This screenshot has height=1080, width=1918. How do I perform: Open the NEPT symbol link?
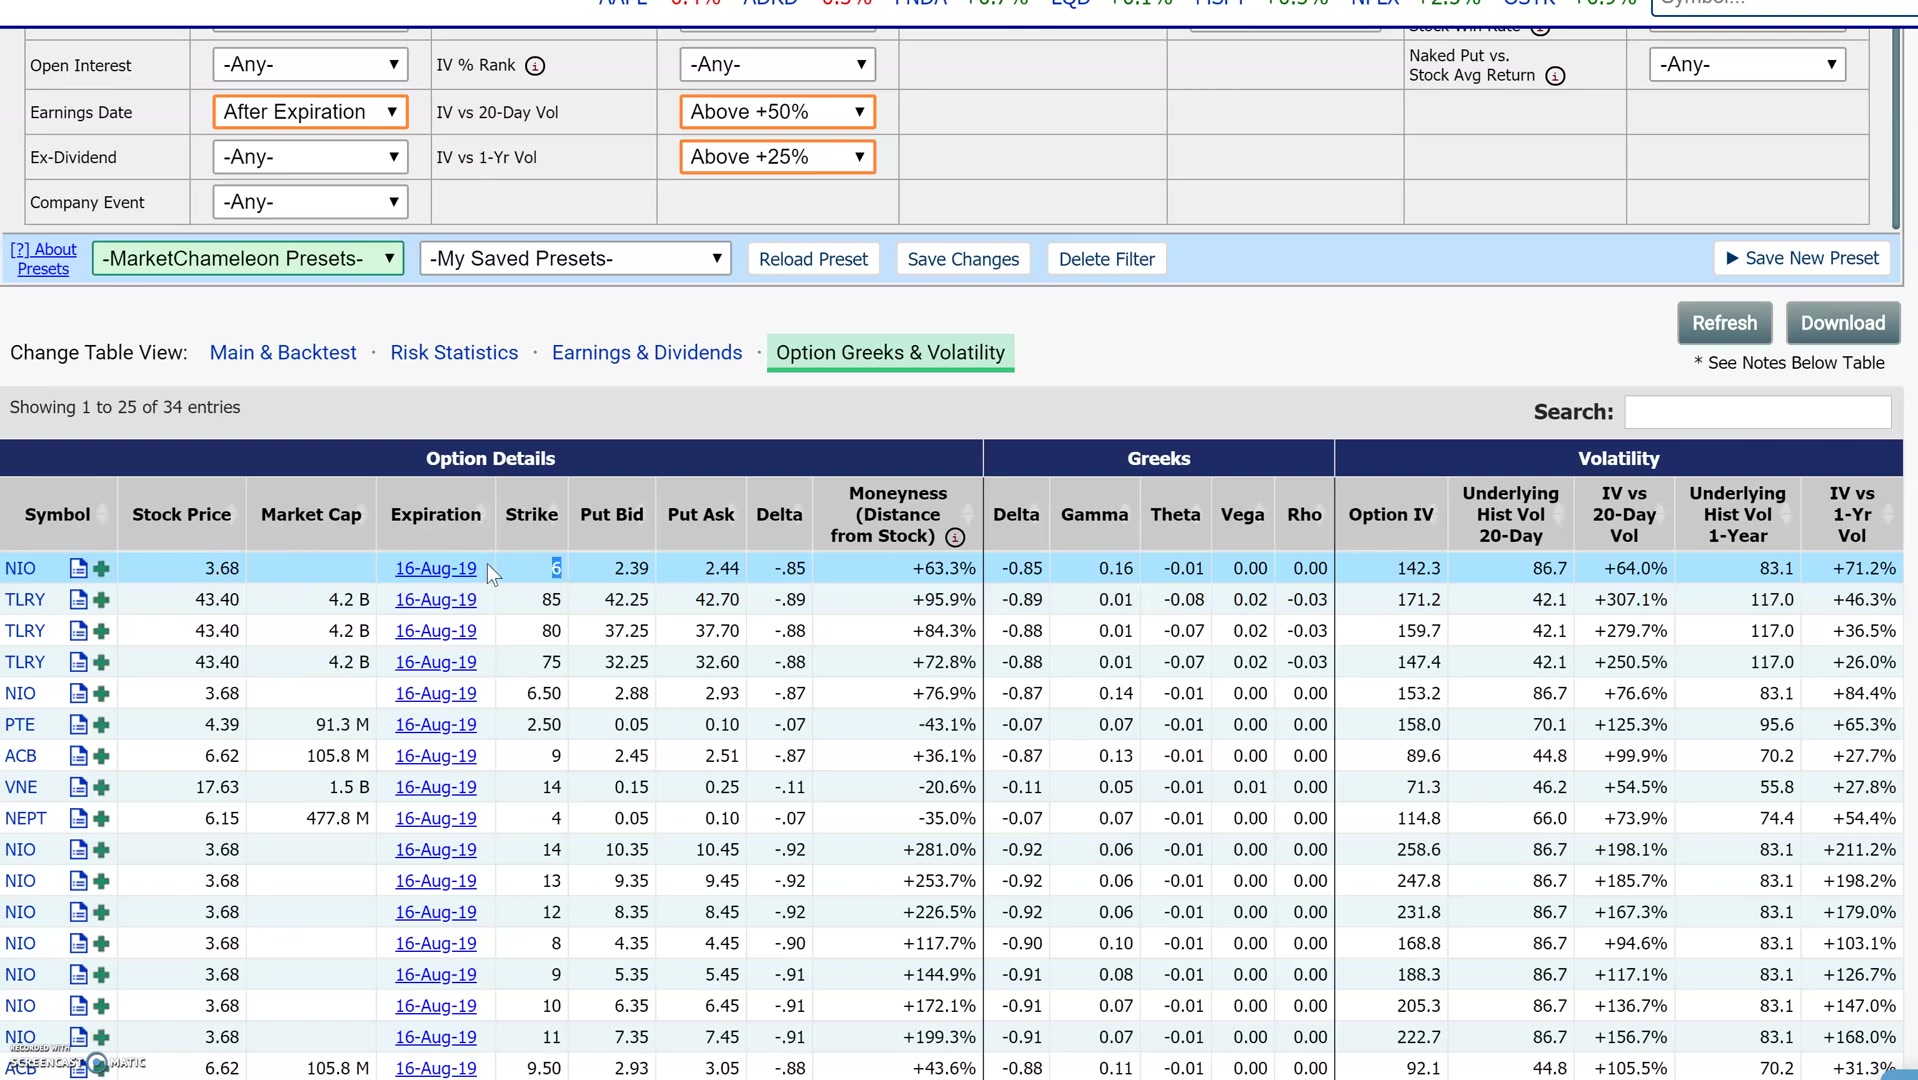(26, 819)
